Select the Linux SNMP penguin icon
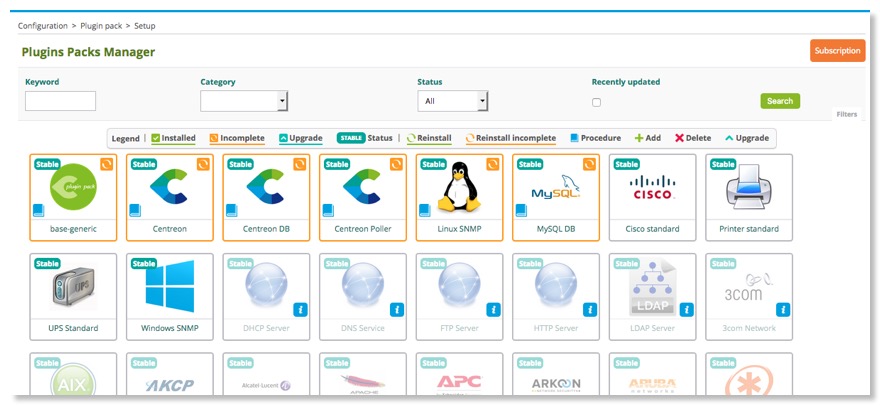This screenshot has height=405, width=880. tap(461, 186)
